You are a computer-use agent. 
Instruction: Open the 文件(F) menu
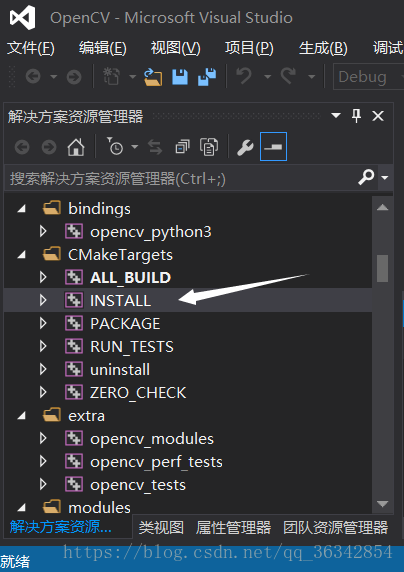click(31, 48)
